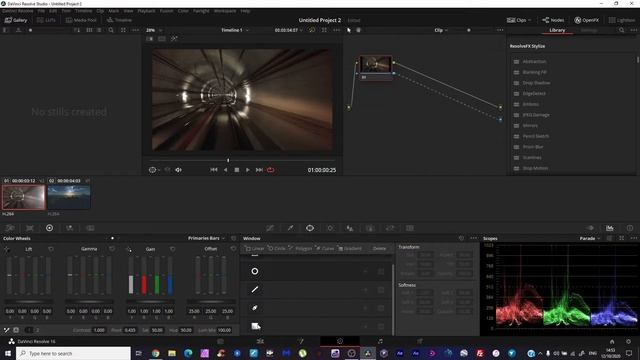Image resolution: width=640 pixels, height=360 pixels.
Task: Toggle the OpenFX panel
Action: (587, 20)
